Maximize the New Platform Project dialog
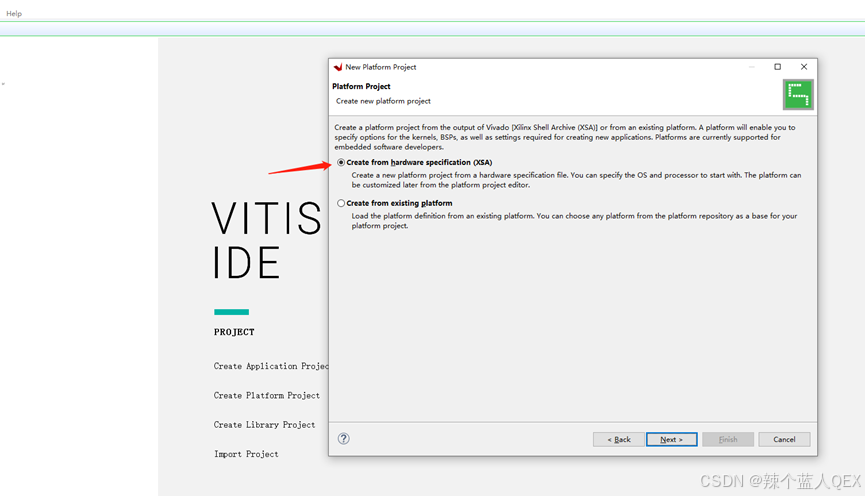Viewport: 865px width, 496px height. pos(777,67)
